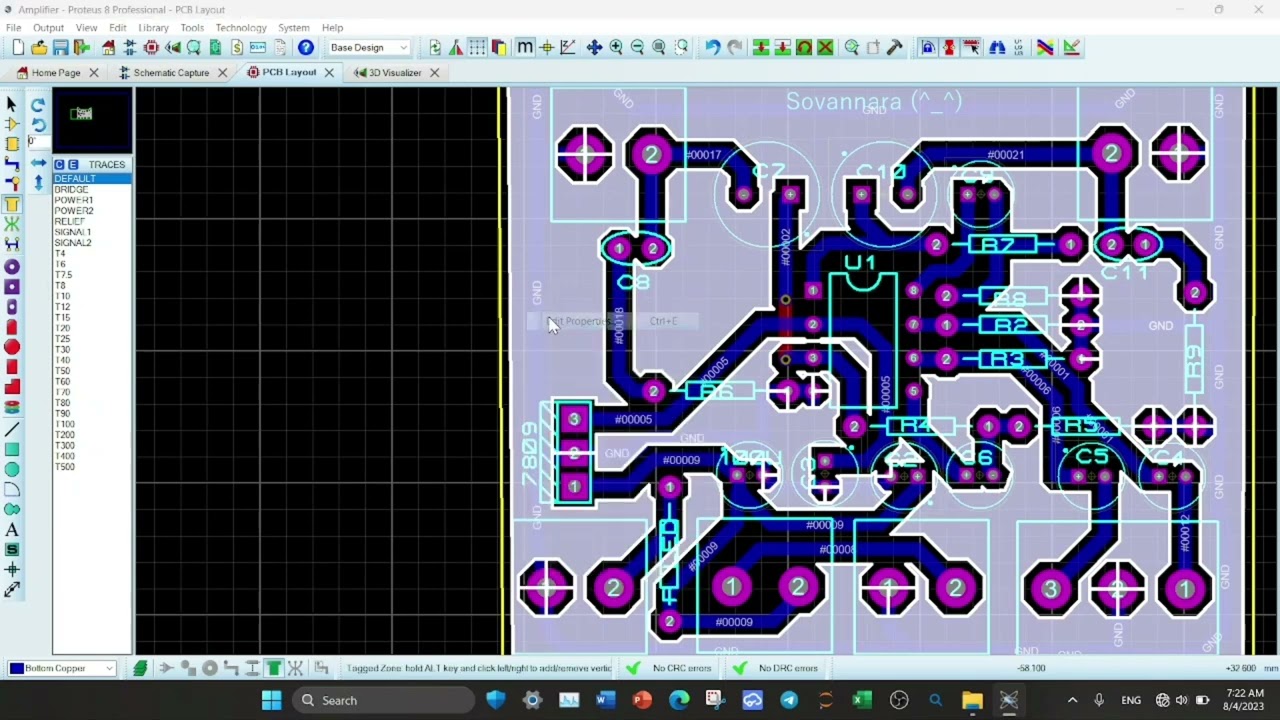The width and height of the screenshot is (1280, 720).
Task: Select the POWER1 trace style
Action: click(x=74, y=200)
